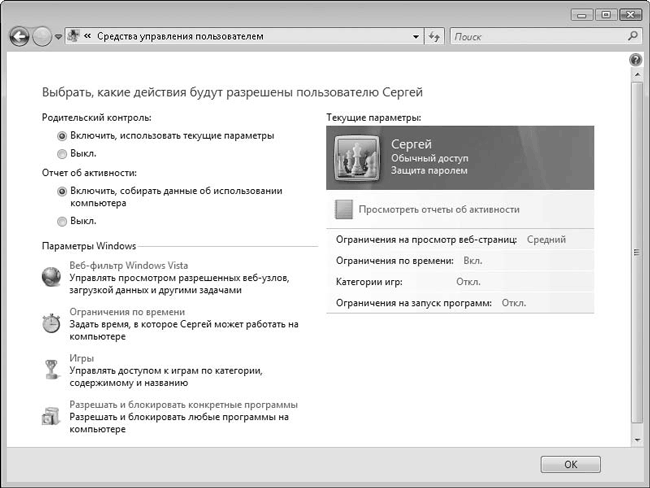Screen dimensions: 650x488
Task: Open Веб-фильтр Windows Vista link
Action: [128, 265]
